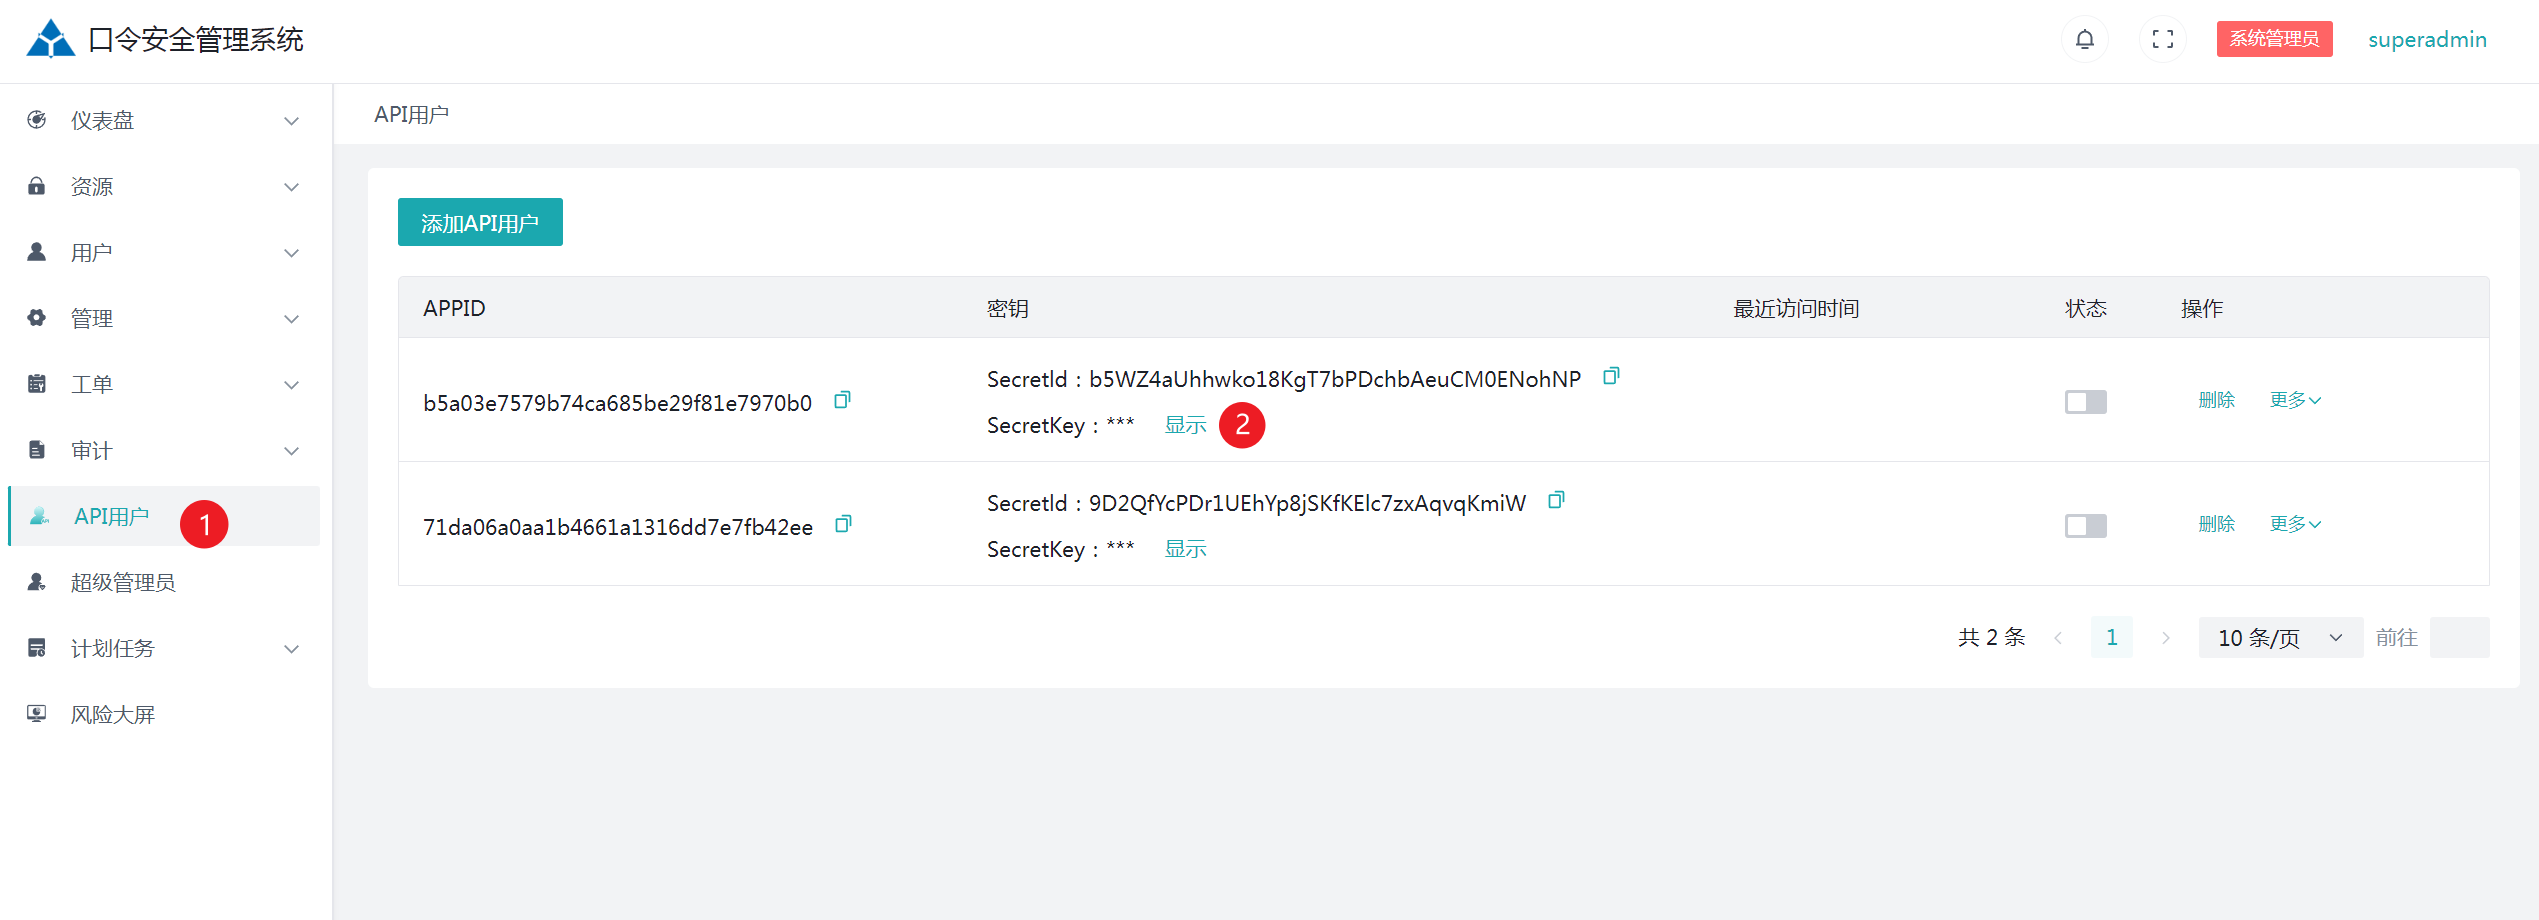Copy the first row SecretId
The image size is (2539, 920).
coord(1610,377)
